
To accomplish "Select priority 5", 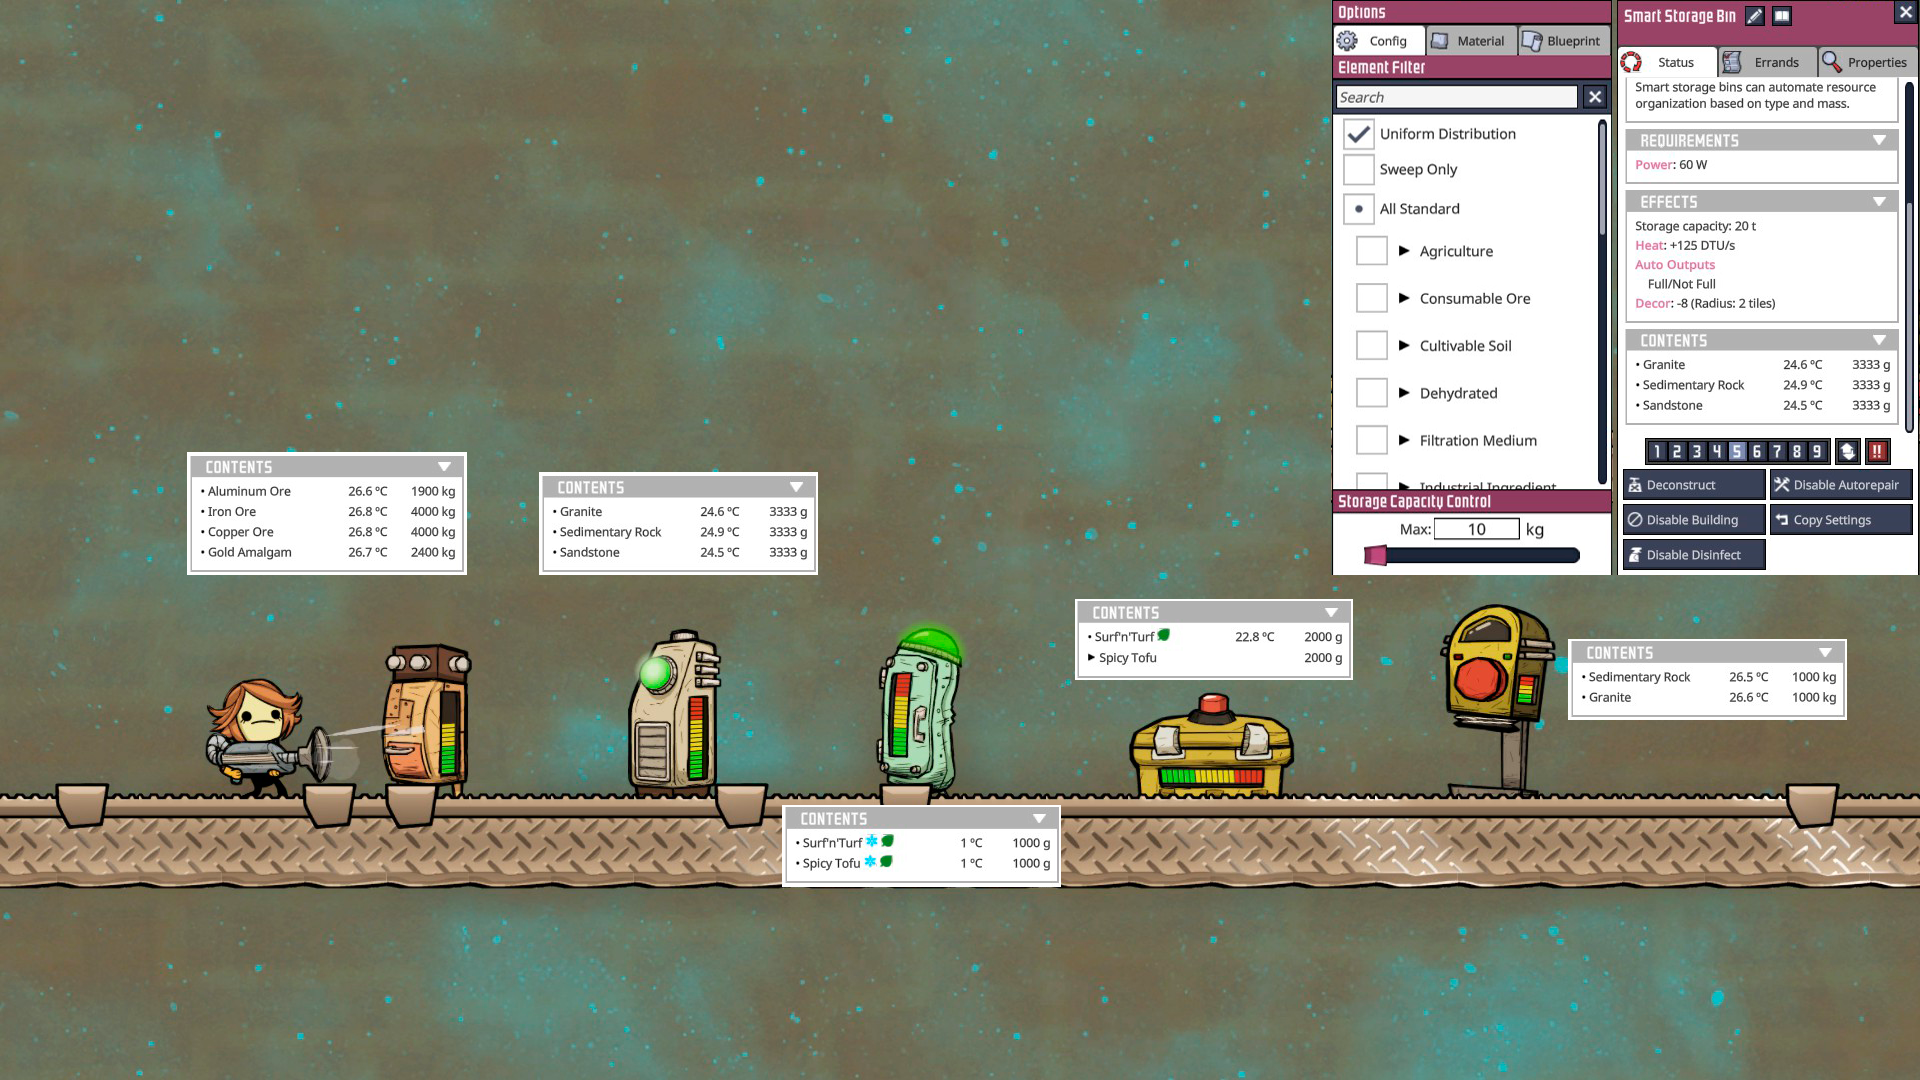I will point(1737,452).
